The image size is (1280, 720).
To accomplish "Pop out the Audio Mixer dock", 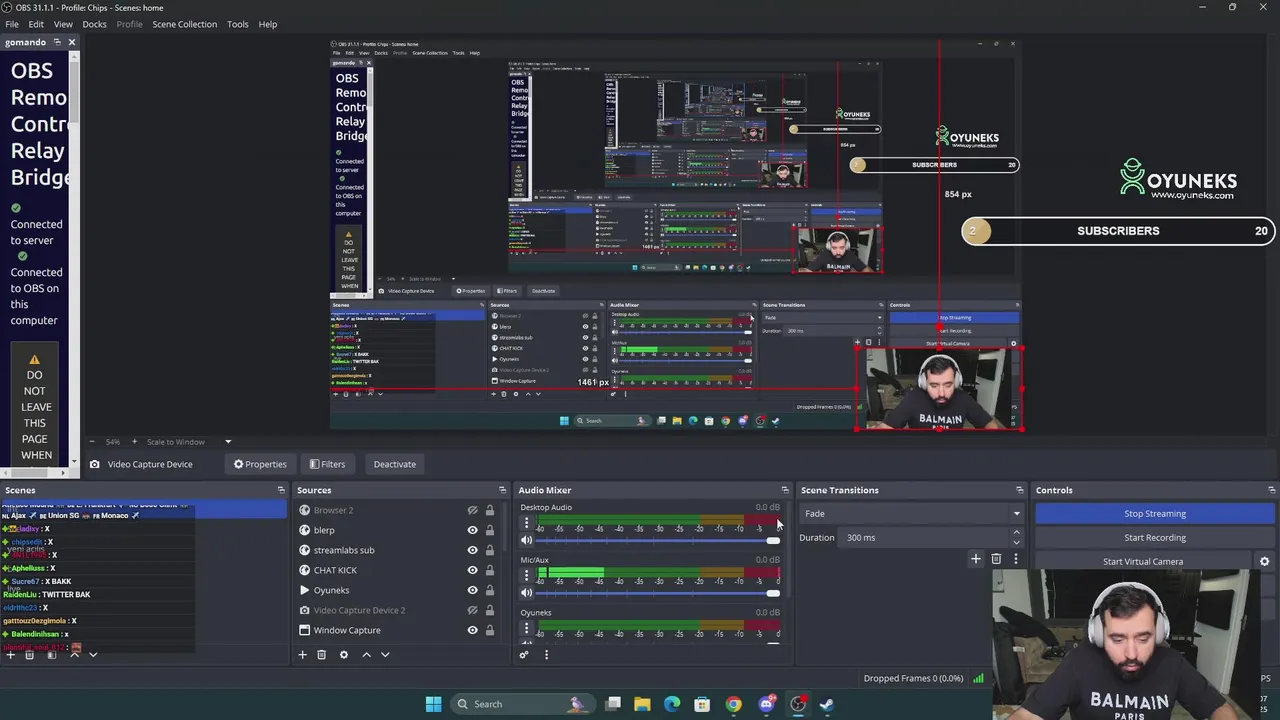I will pyautogui.click(x=785, y=490).
